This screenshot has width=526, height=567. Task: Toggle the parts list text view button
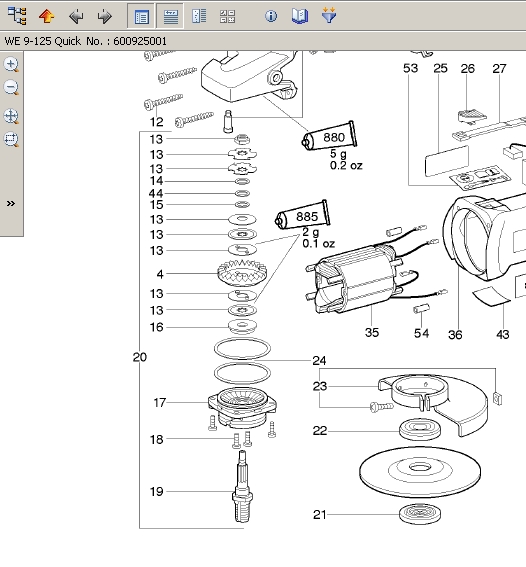coord(170,16)
